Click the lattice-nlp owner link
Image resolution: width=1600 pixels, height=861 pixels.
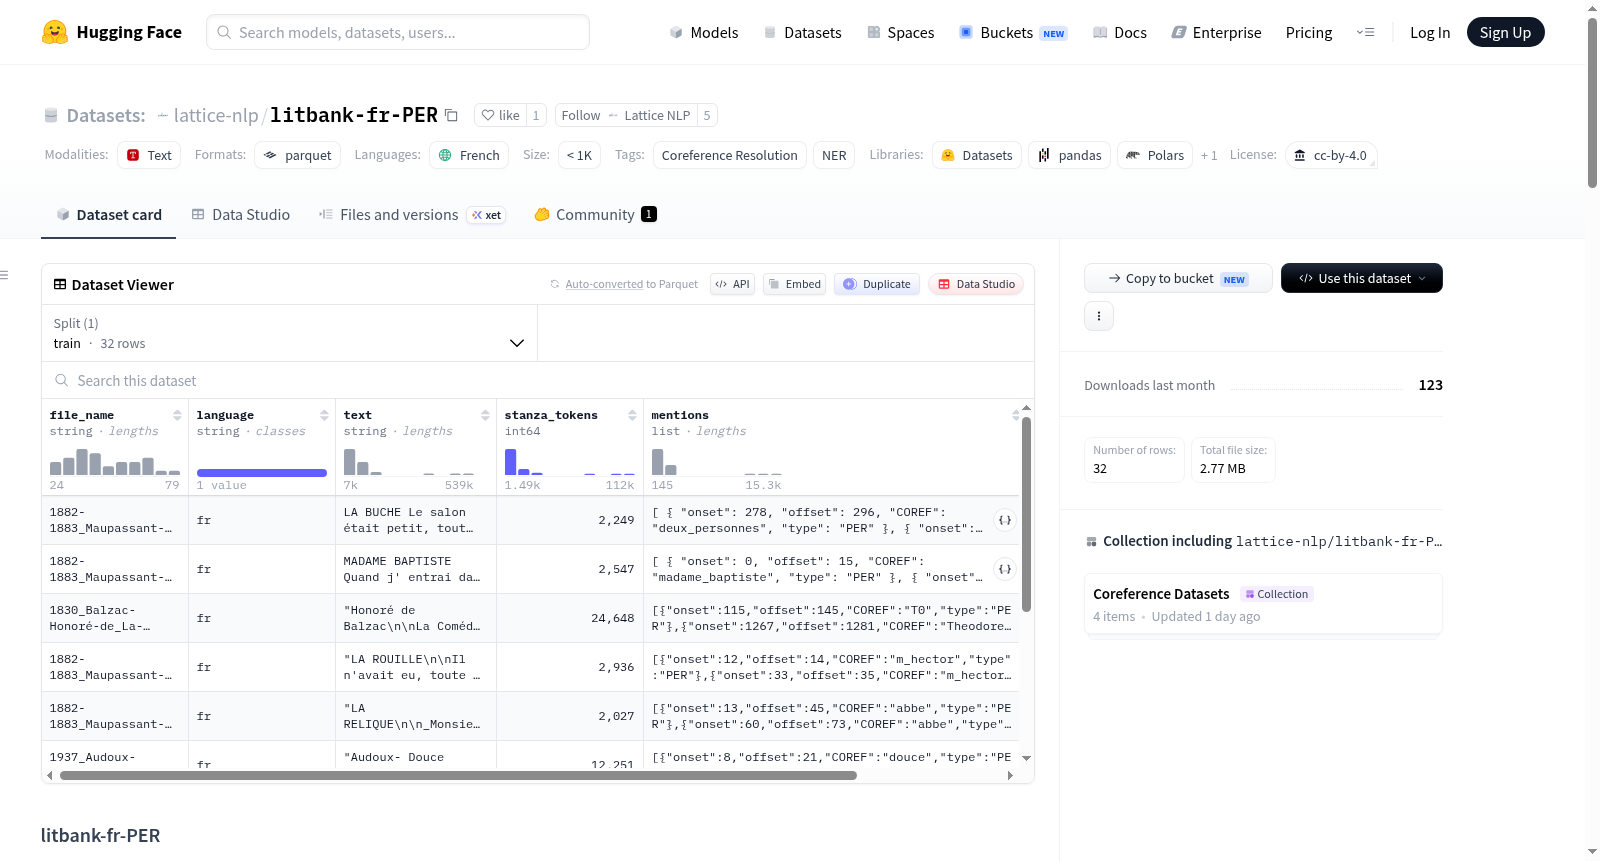click(216, 115)
